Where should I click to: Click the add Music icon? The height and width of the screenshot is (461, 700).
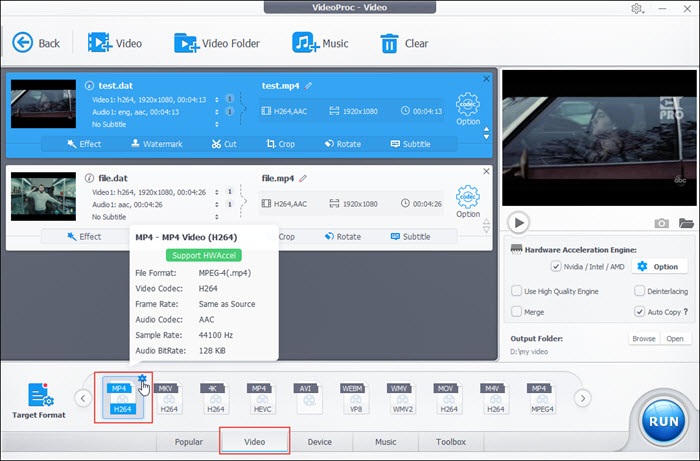(305, 43)
